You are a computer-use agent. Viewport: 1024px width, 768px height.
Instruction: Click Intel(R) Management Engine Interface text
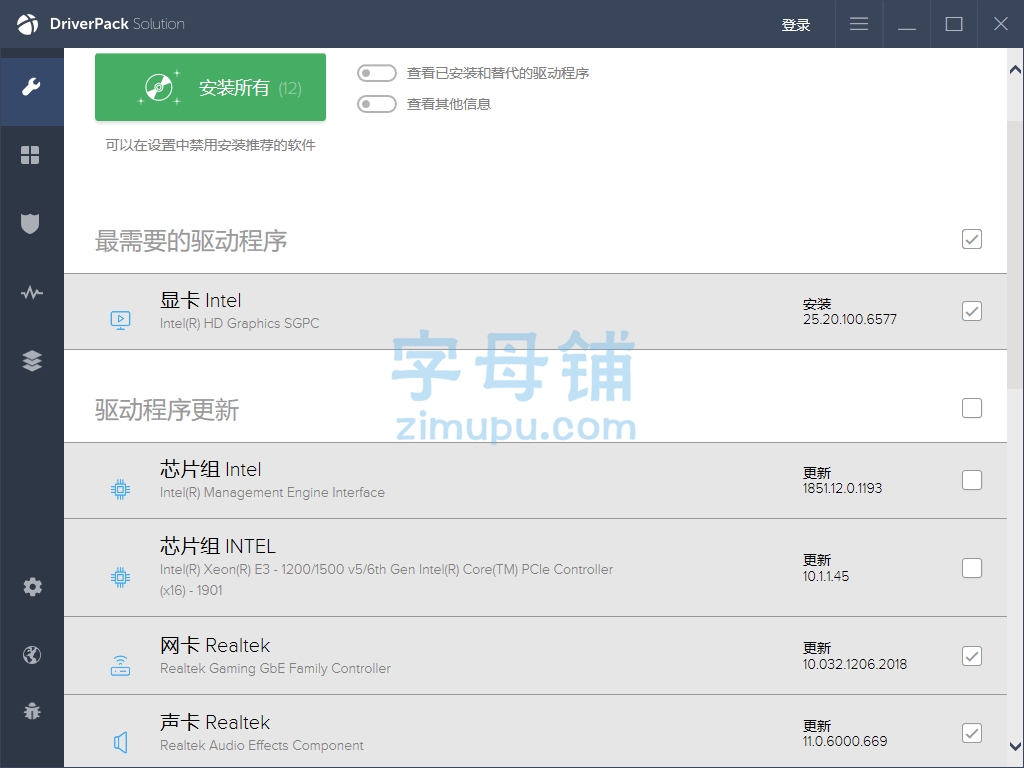click(x=272, y=492)
